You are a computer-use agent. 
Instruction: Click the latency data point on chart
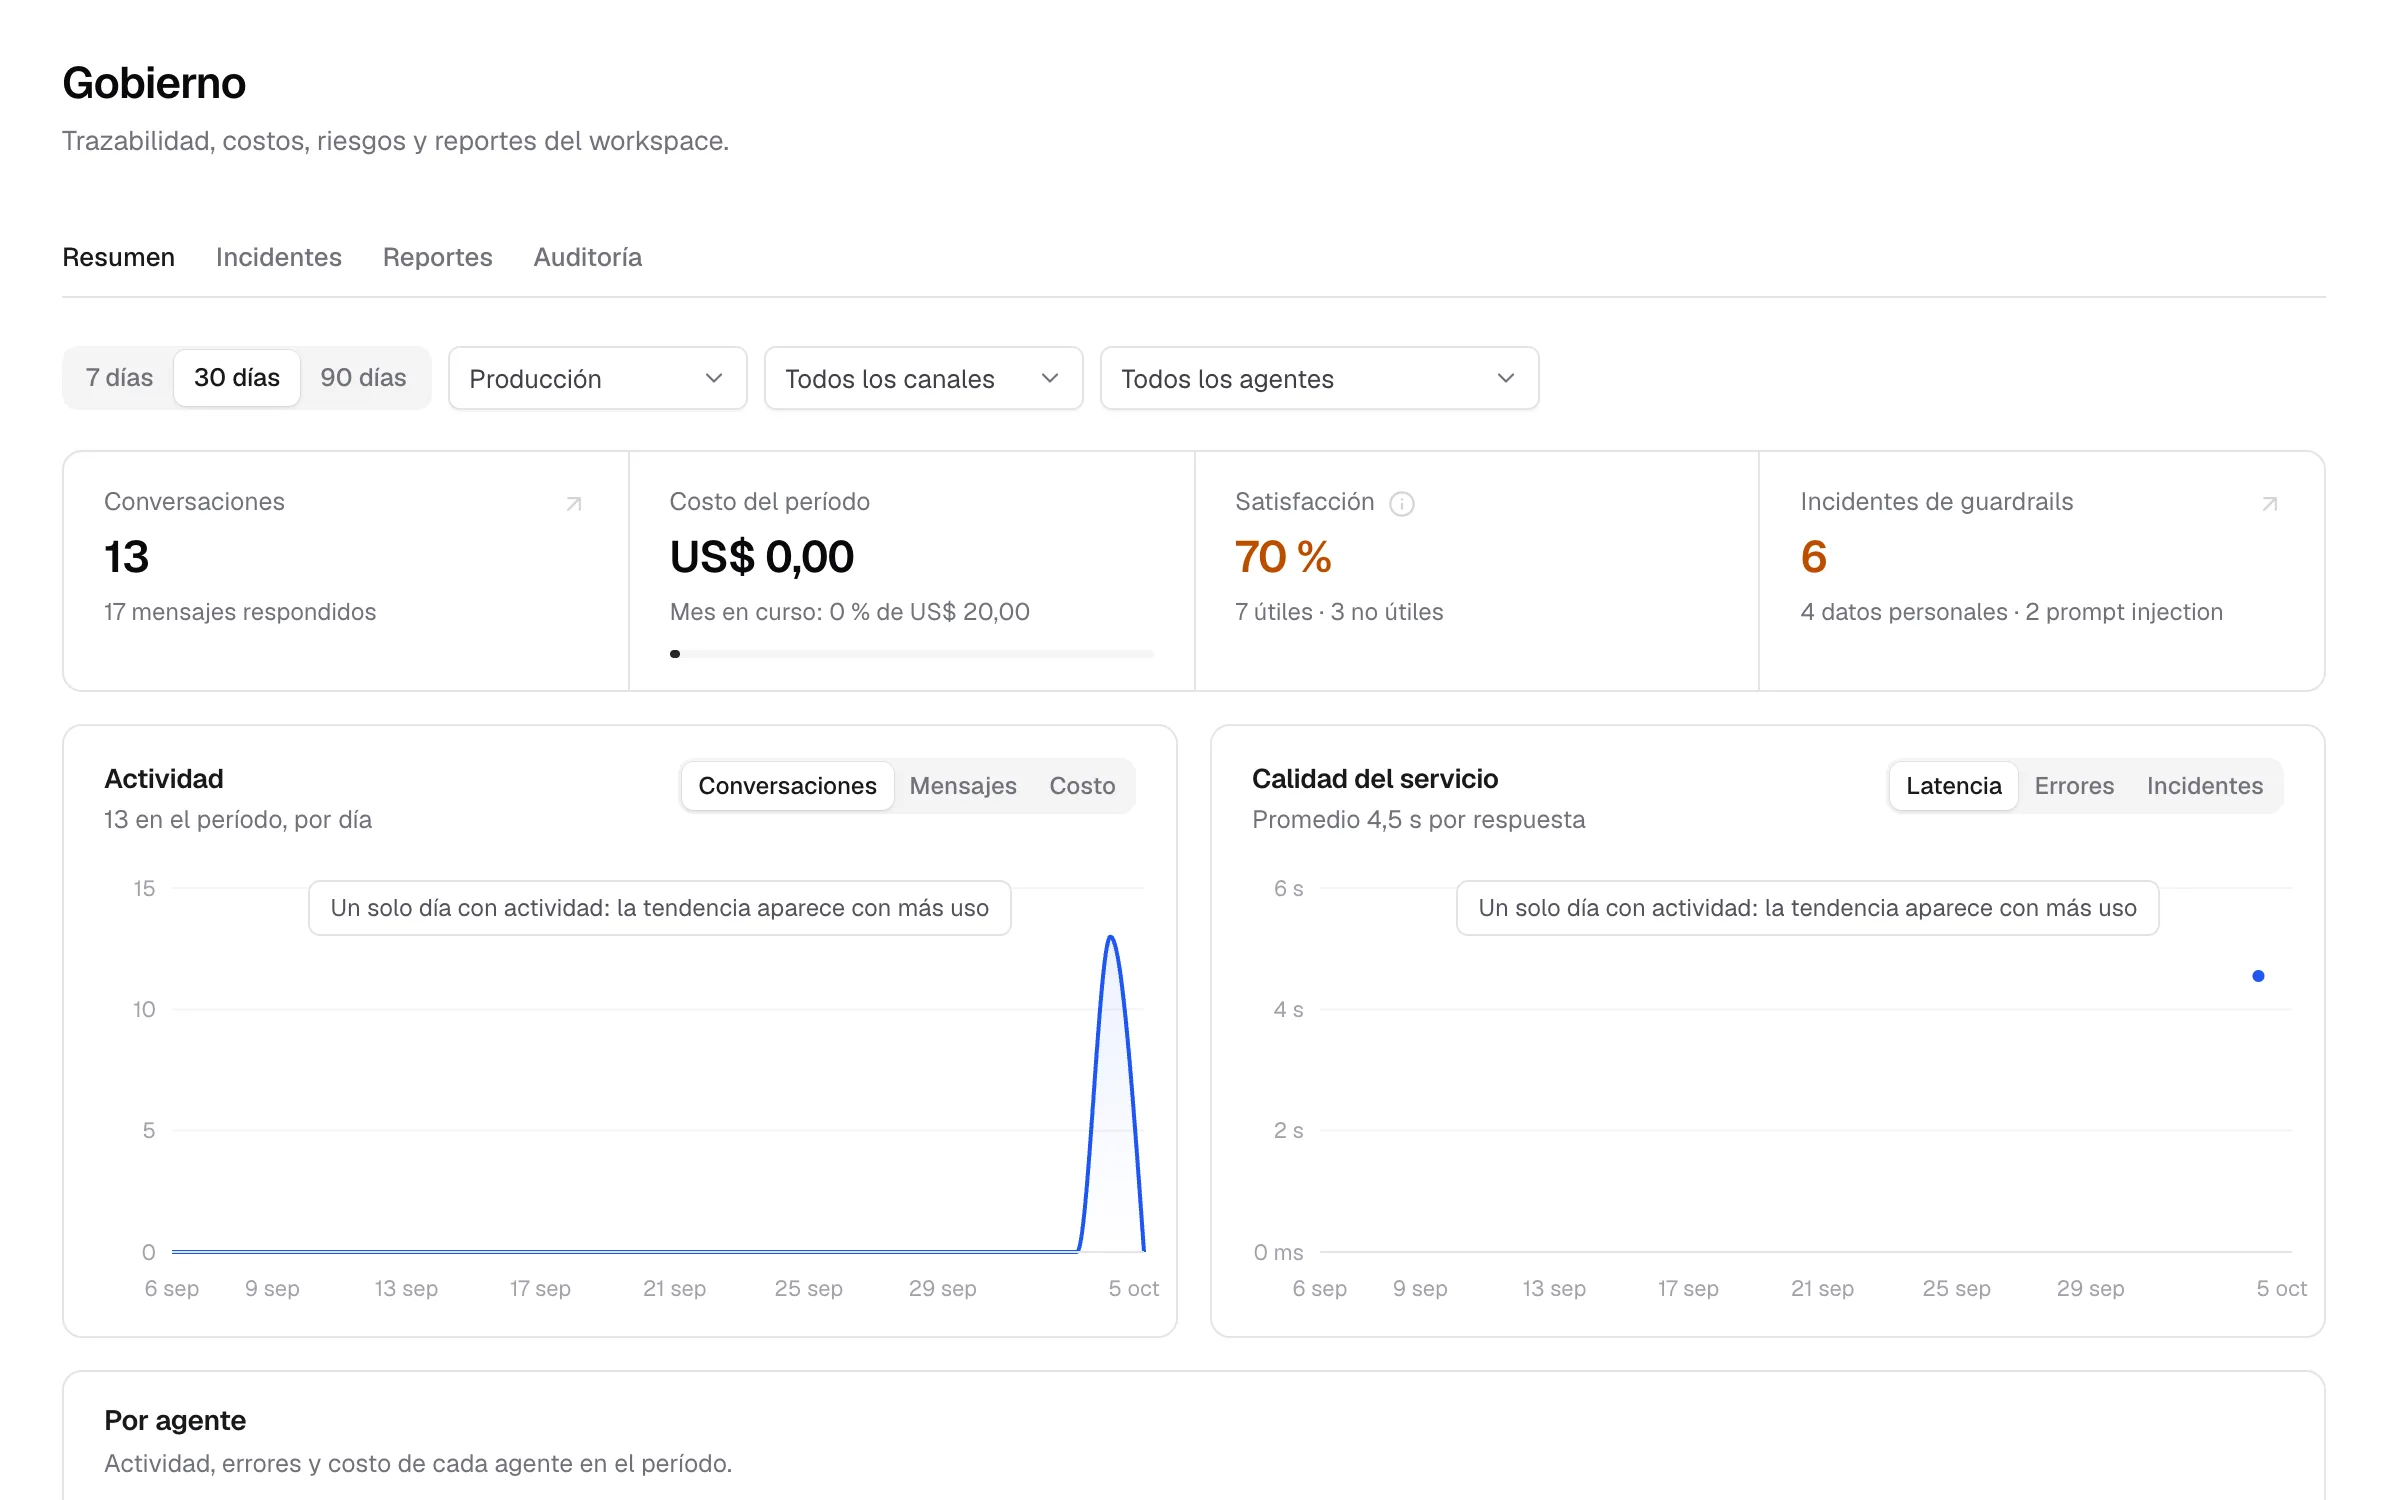2258,976
